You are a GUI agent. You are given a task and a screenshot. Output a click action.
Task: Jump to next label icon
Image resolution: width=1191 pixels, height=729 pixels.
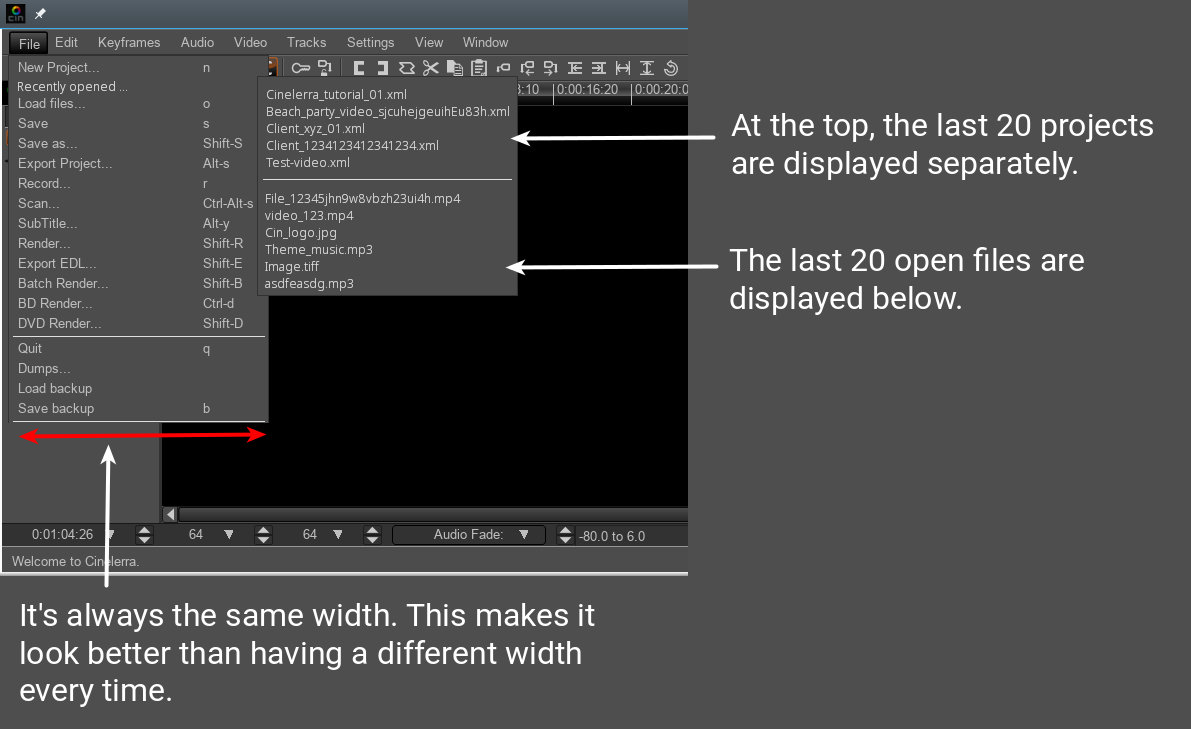click(x=551, y=68)
